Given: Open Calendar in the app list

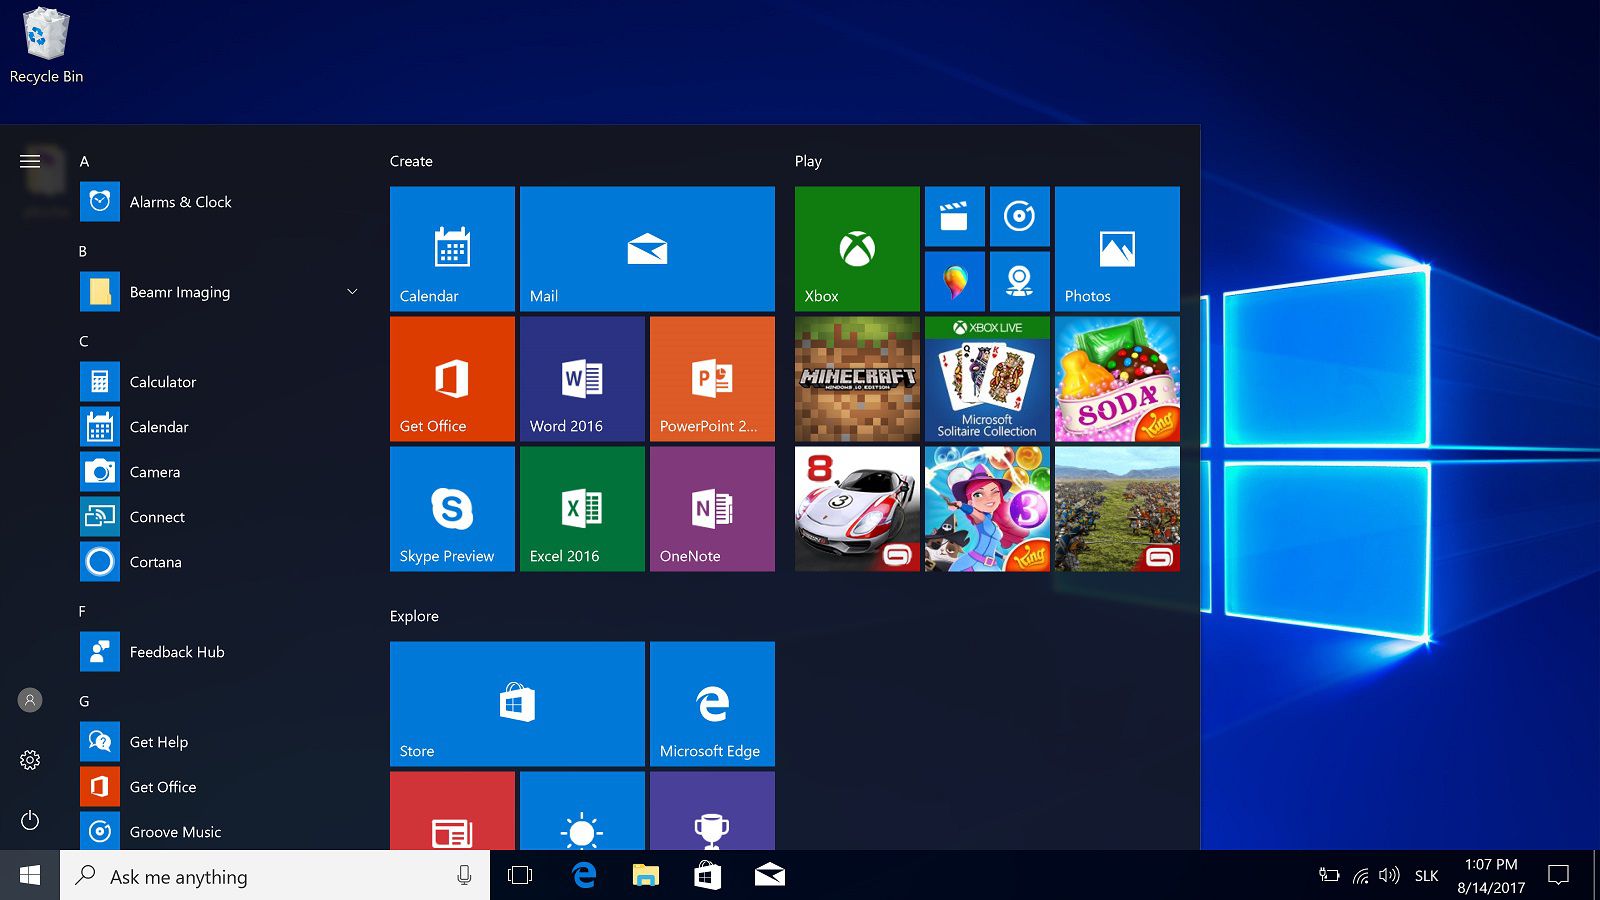Looking at the screenshot, I should [x=220, y=427].
